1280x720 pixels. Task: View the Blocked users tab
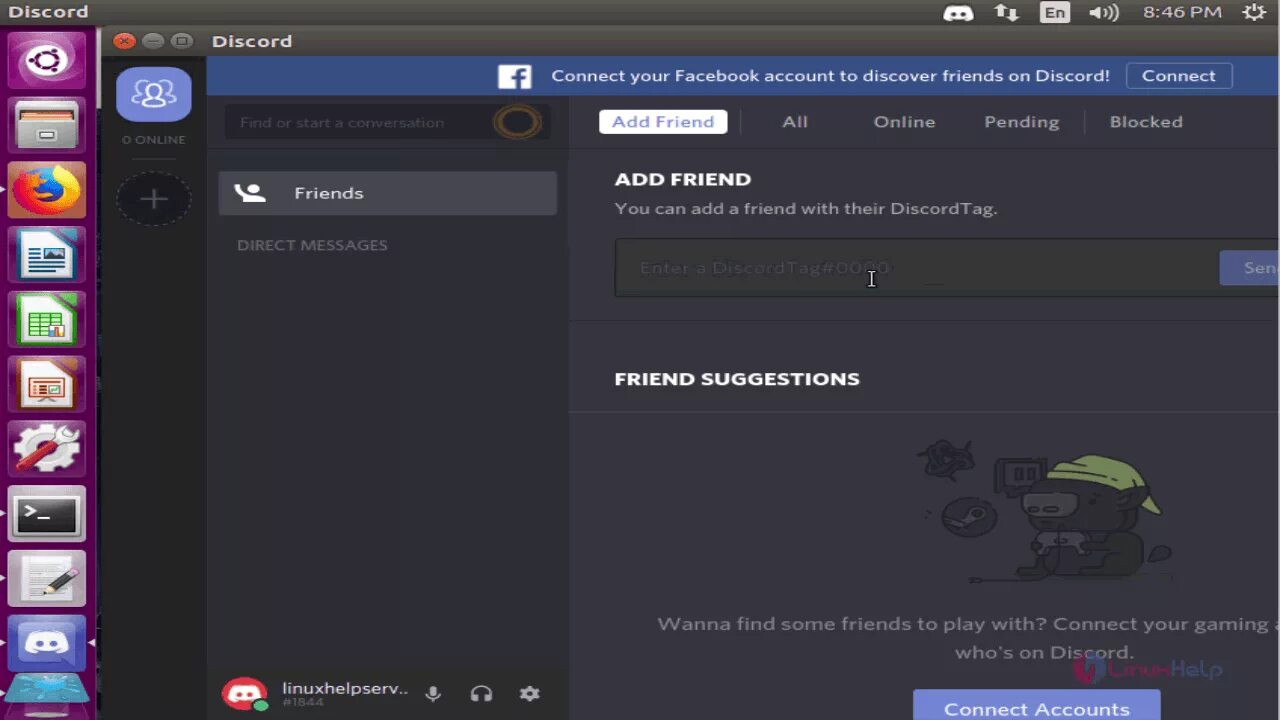(1146, 122)
